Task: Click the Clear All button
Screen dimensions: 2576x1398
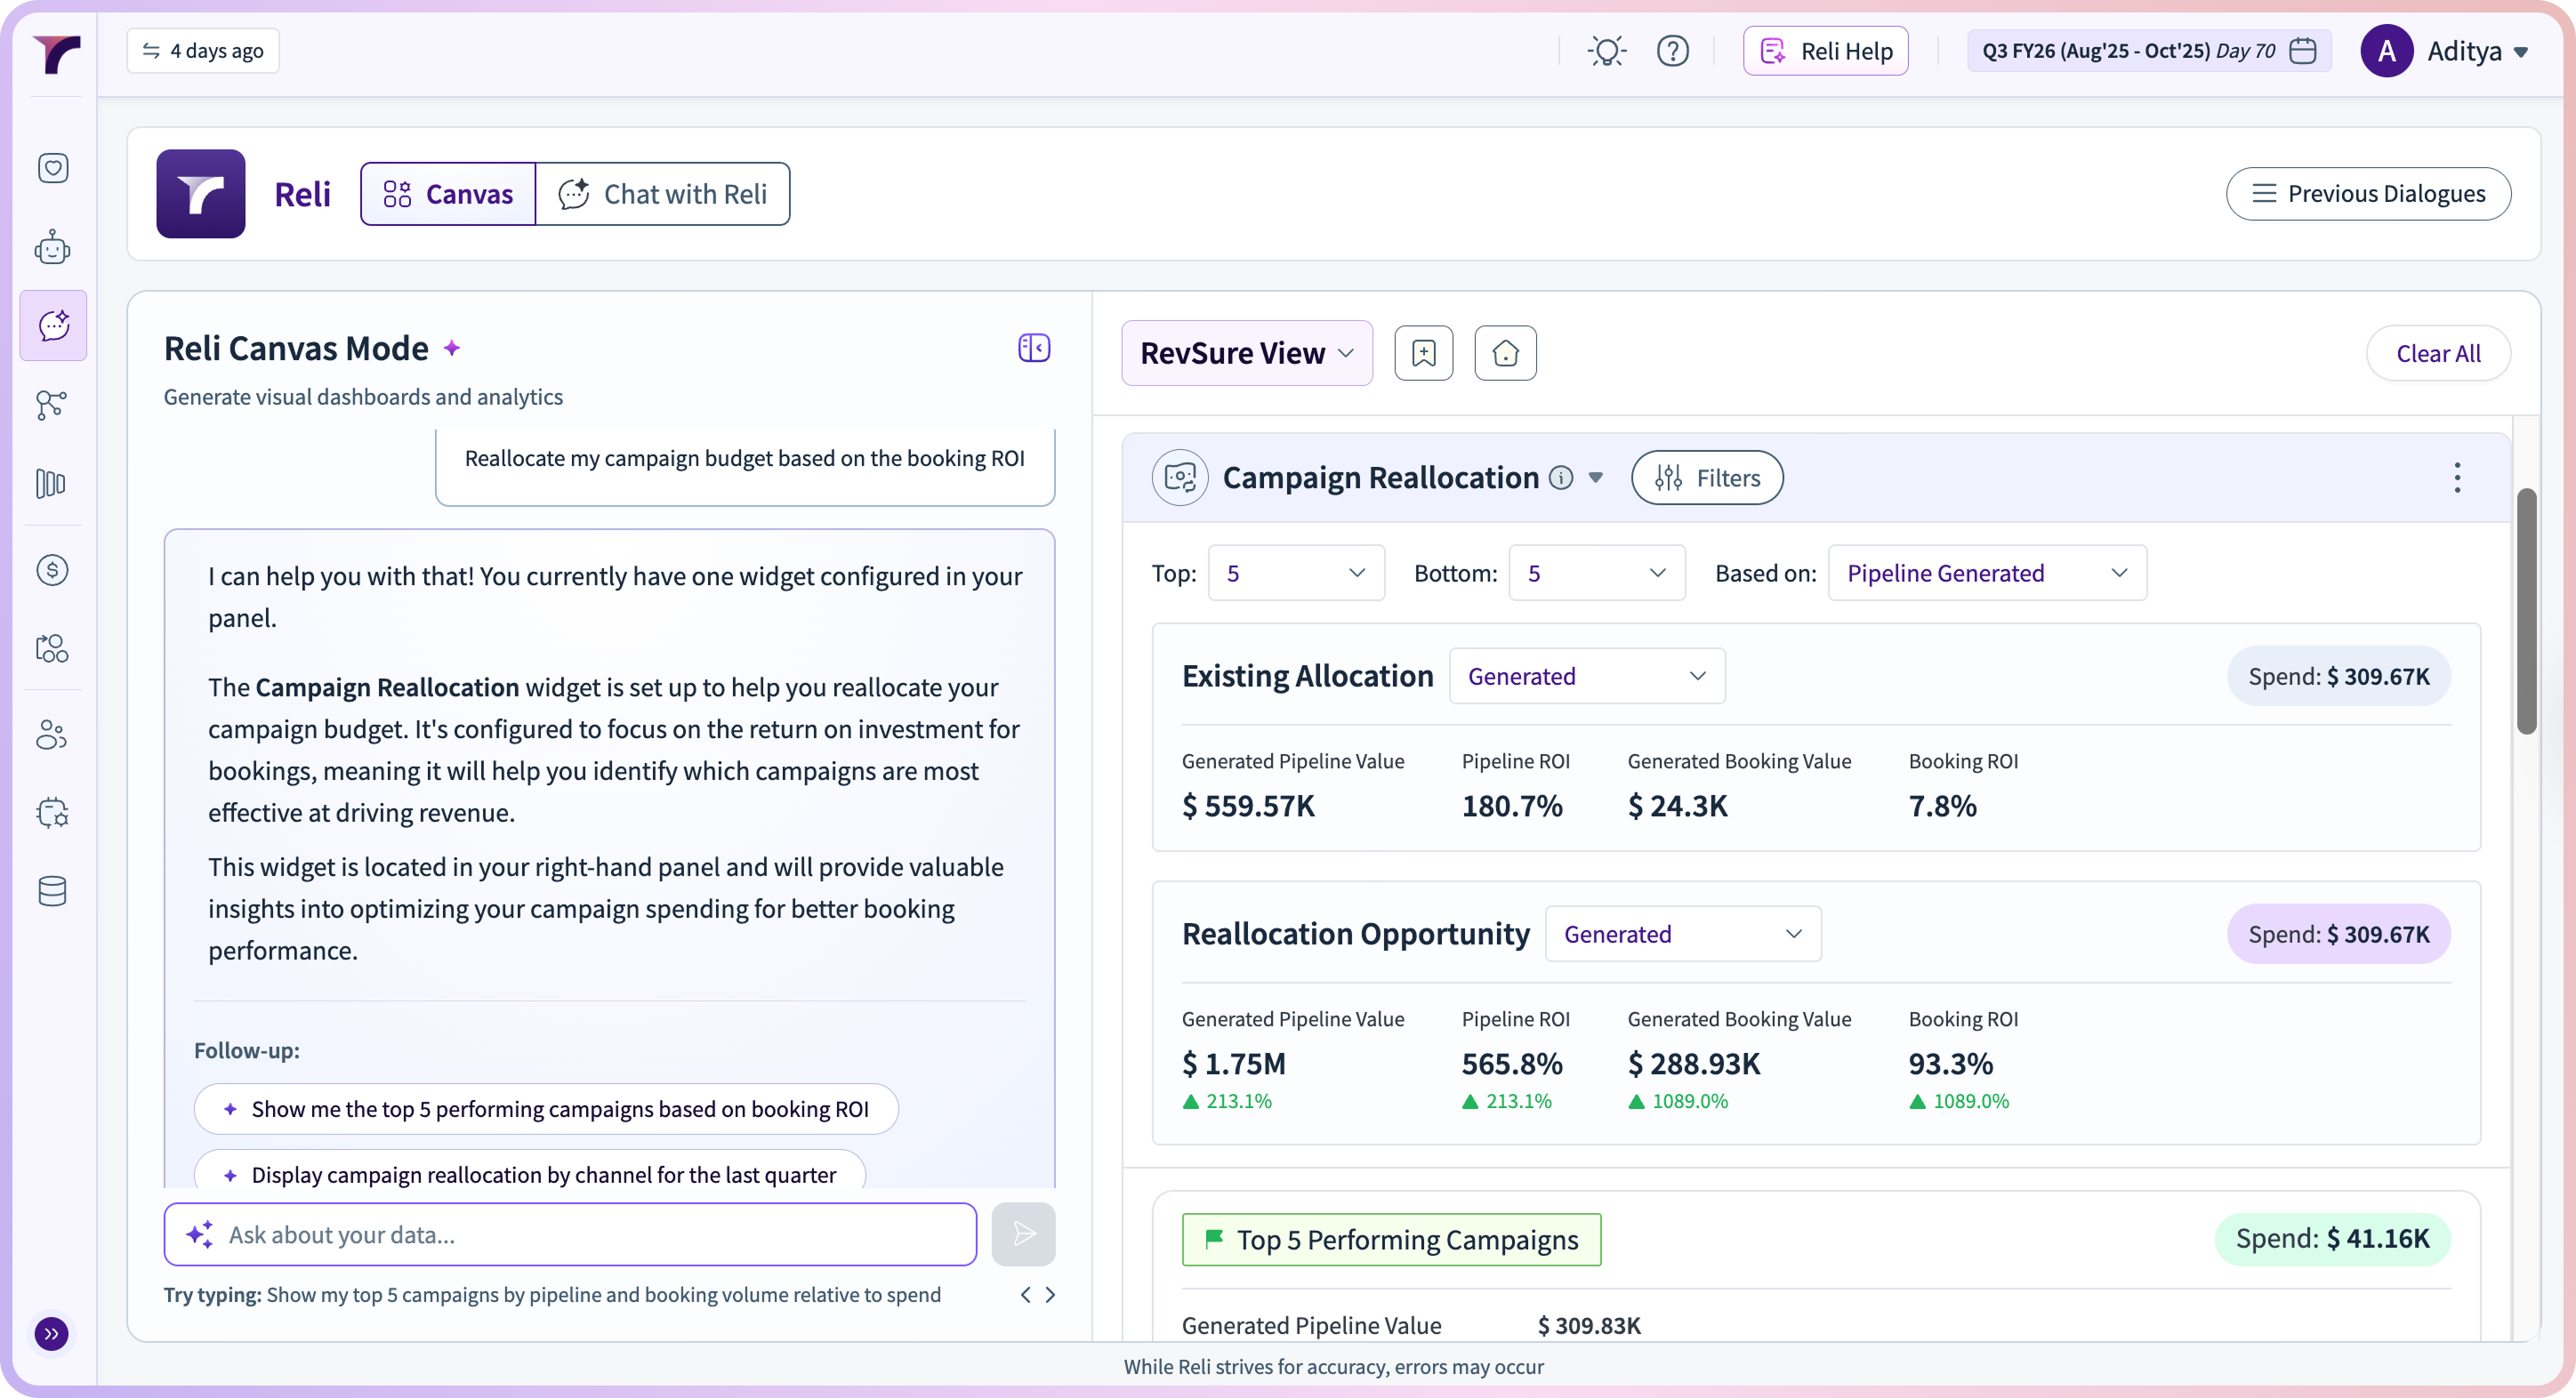Action: click(x=2437, y=353)
